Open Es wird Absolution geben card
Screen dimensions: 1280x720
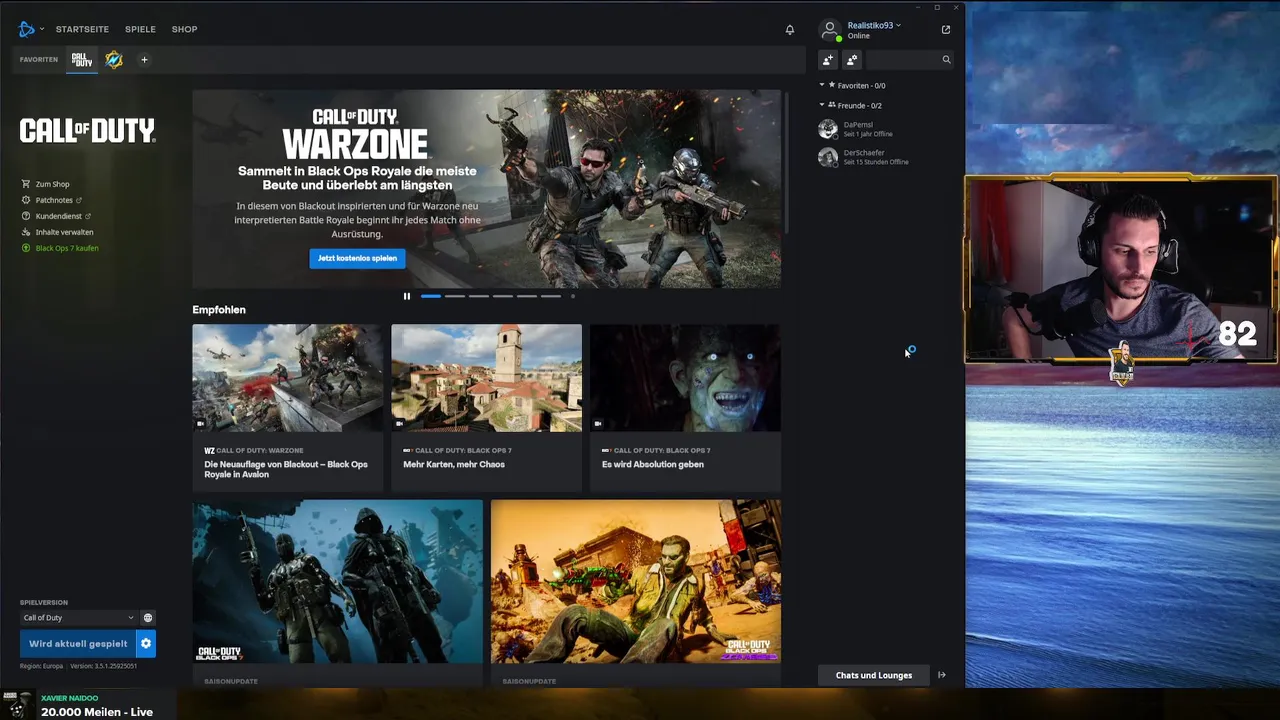click(685, 408)
